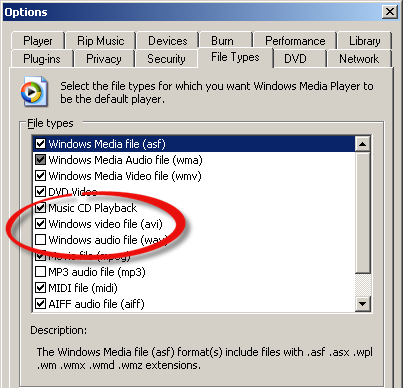Image resolution: width=403 pixels, height=388 pixels.
Task: Open the Security tab
Action: click(x=166, y=59)
